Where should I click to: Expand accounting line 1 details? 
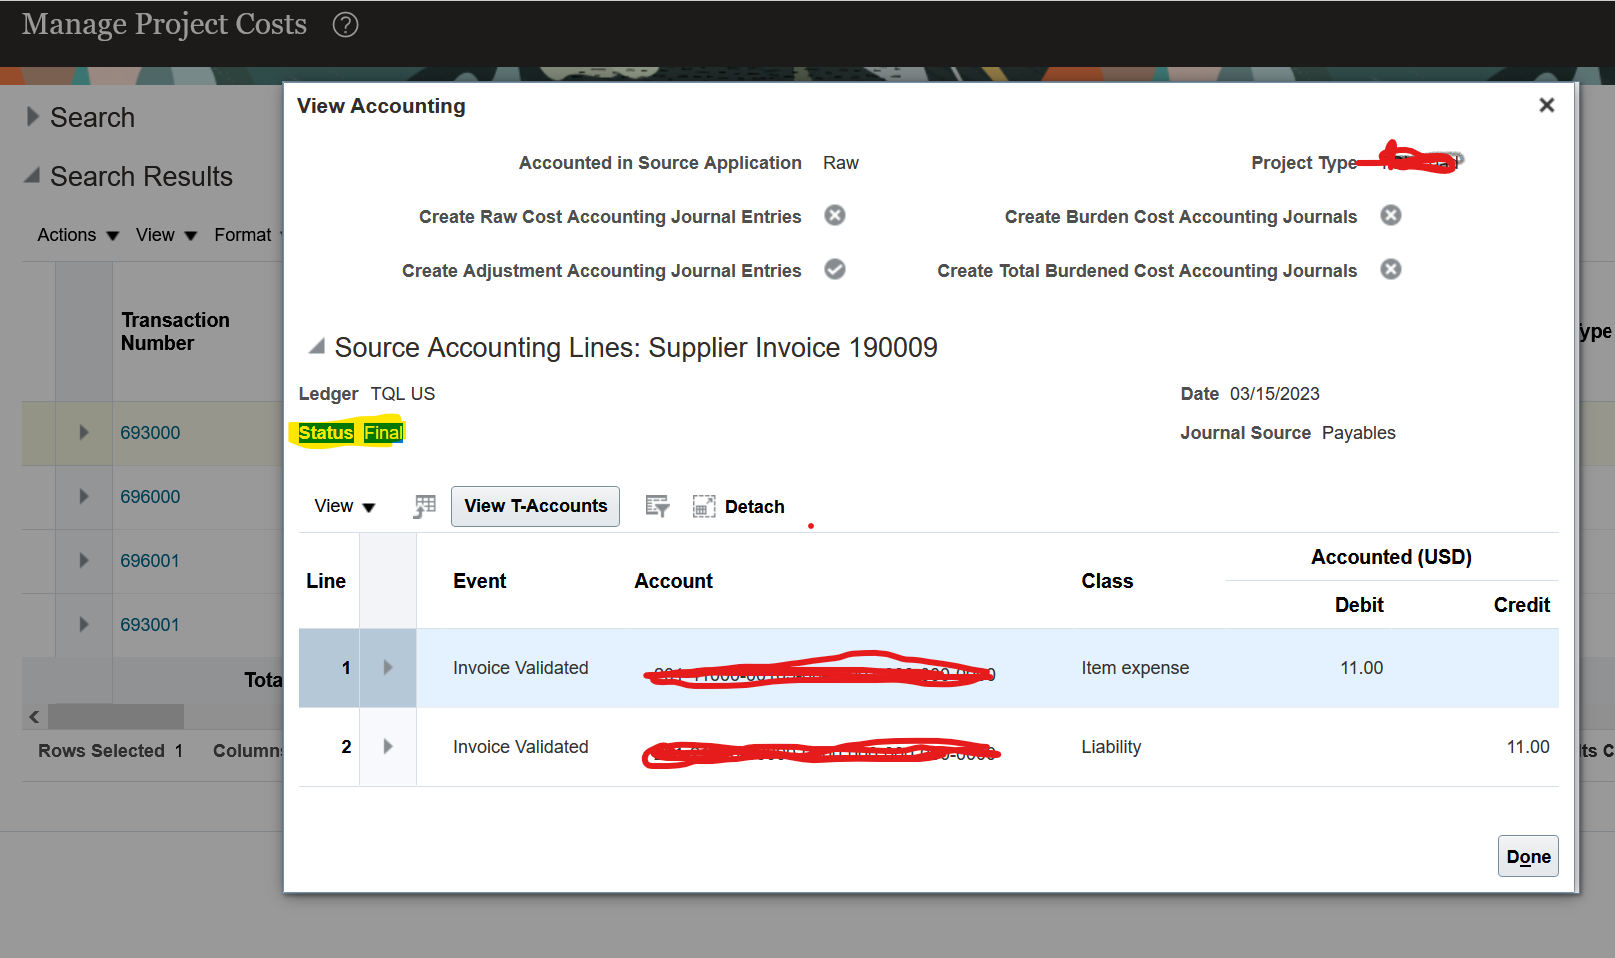click(388, 667)
